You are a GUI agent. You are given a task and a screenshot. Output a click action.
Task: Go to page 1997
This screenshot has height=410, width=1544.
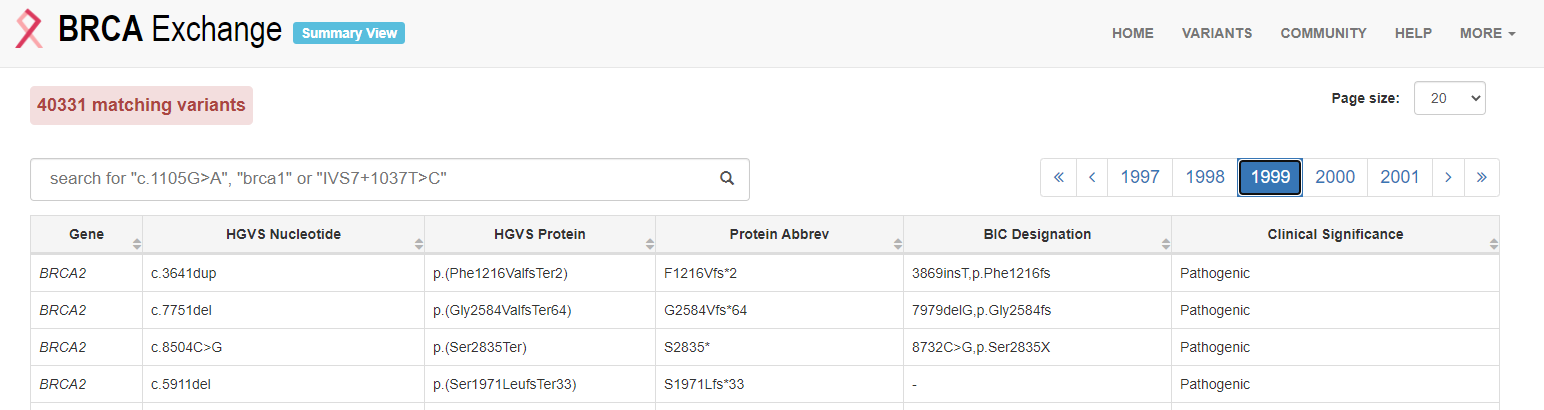point(1140,177)
